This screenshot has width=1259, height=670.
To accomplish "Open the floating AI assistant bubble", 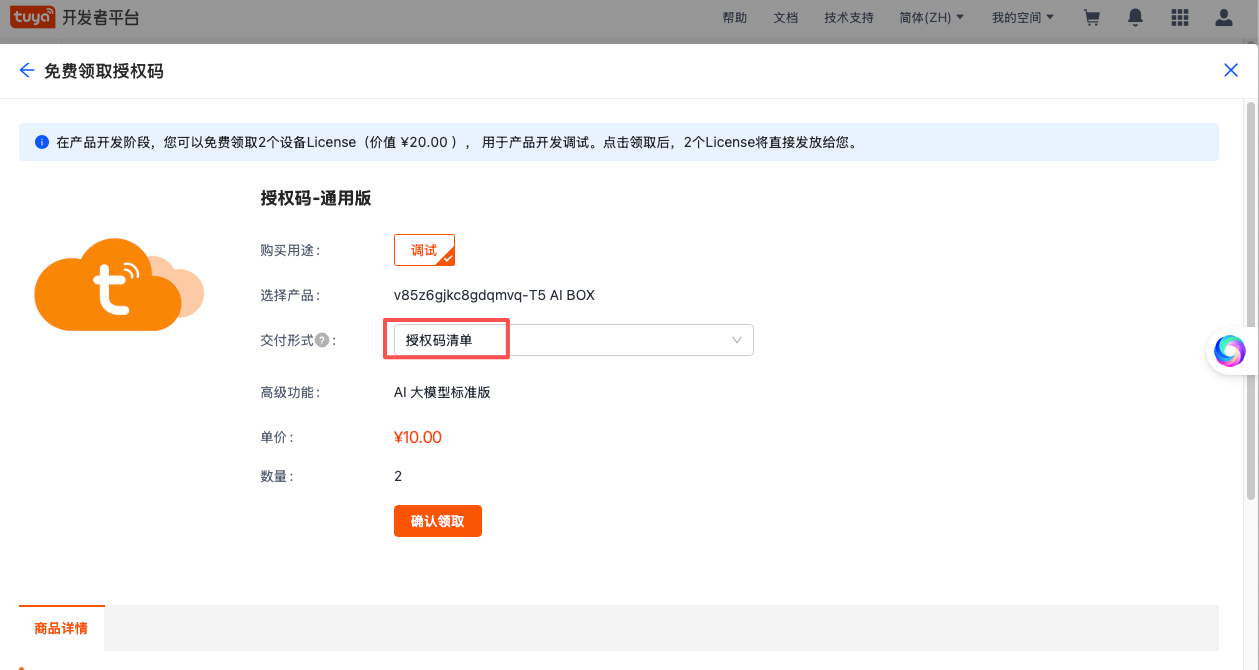I will point(1229,351).
